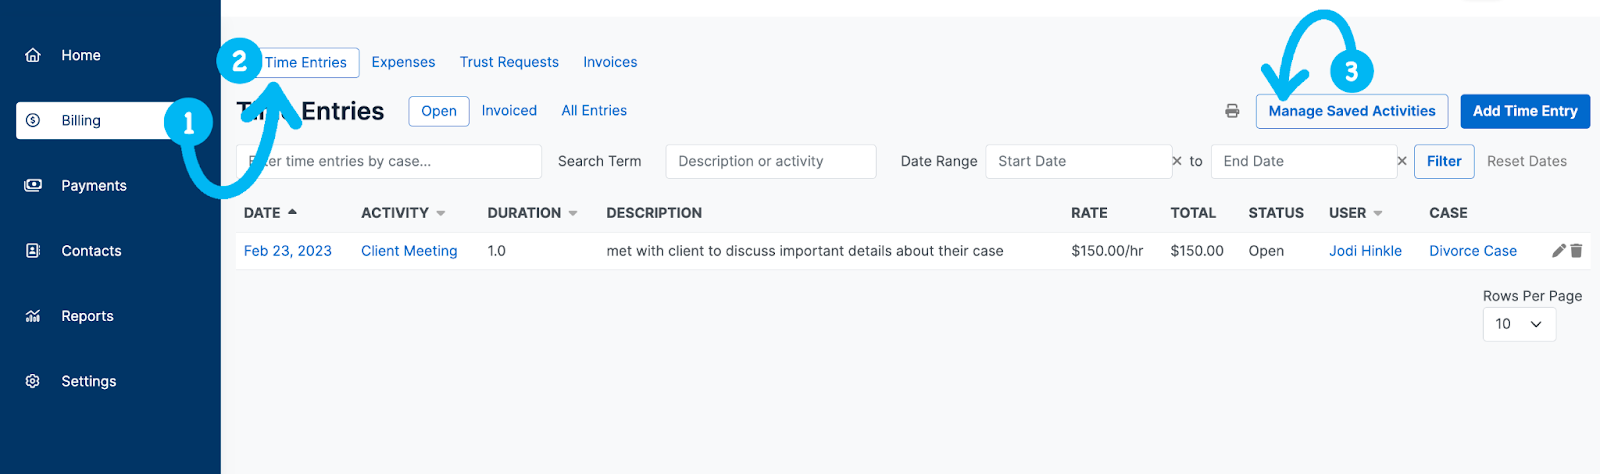Show the Invoiced time entries filter

[x=509, y=111]
